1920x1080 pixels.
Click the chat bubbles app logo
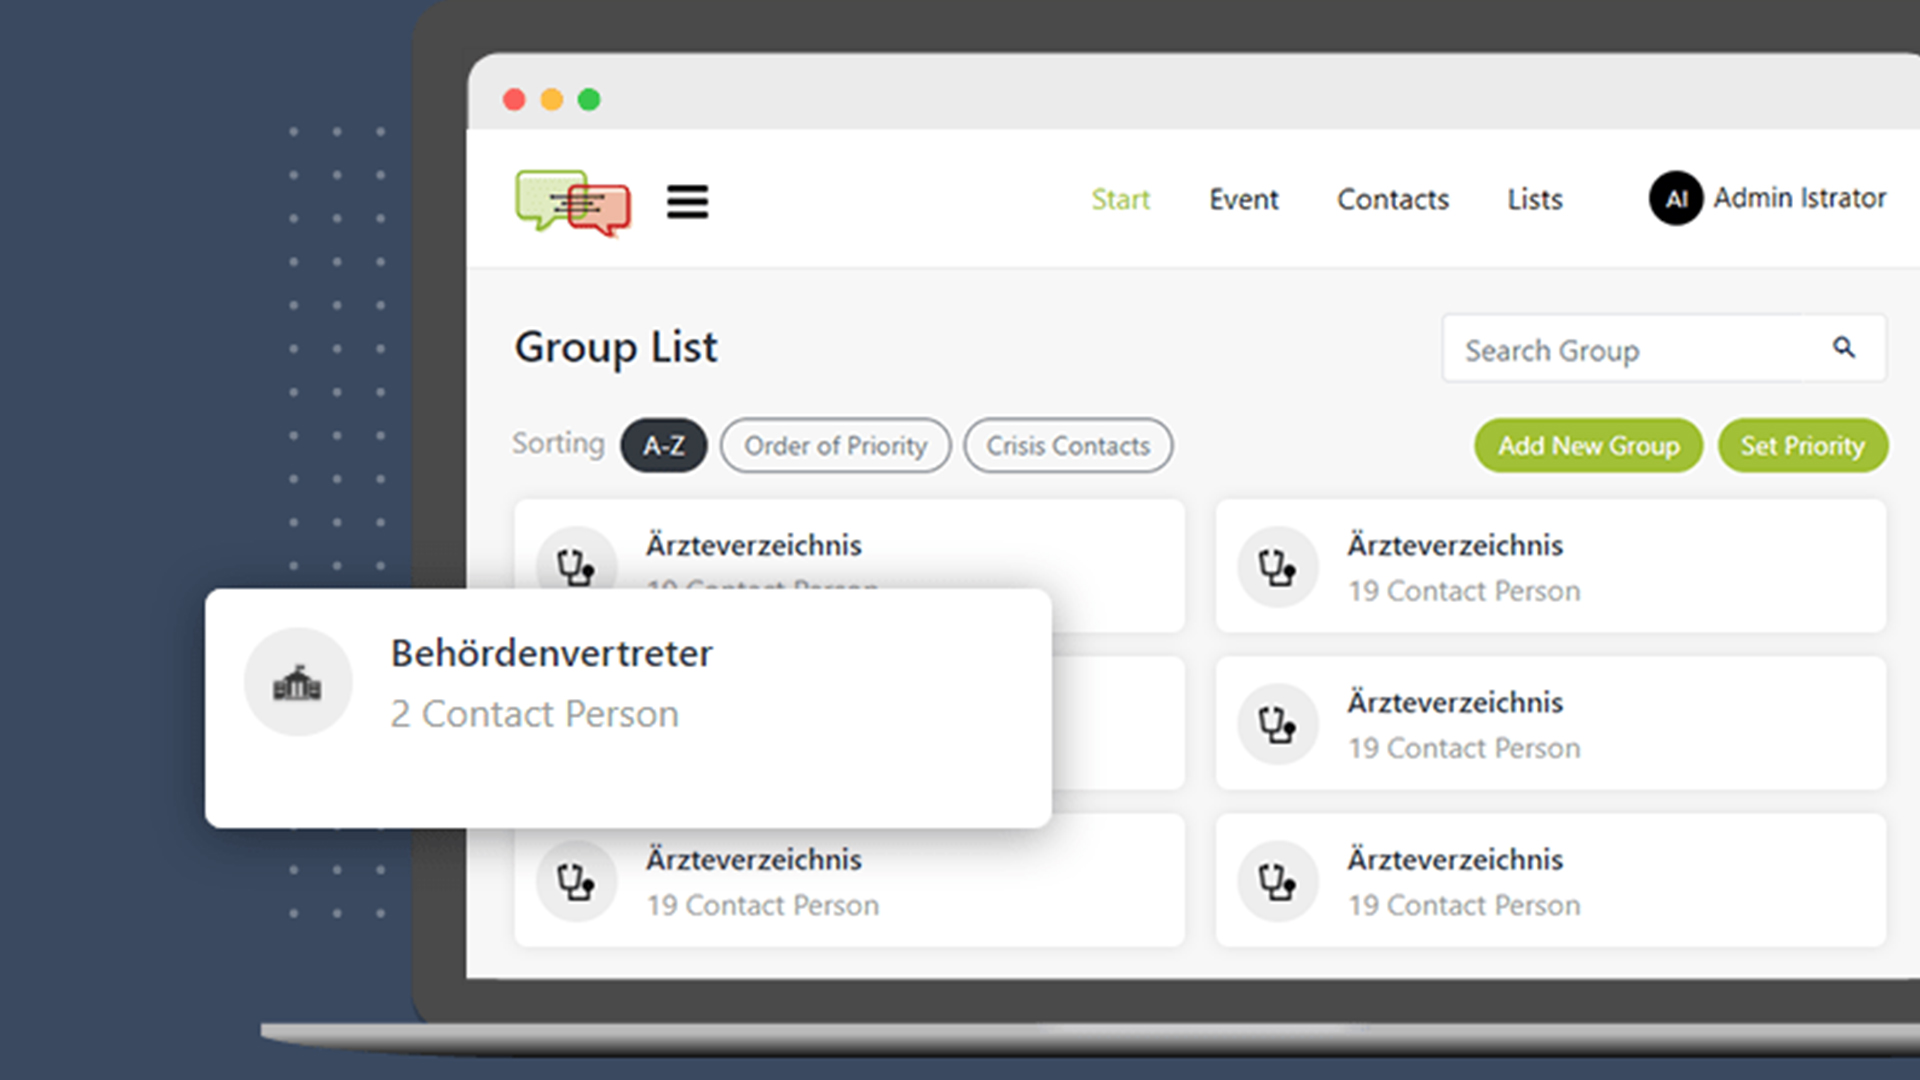click(573, 202)
